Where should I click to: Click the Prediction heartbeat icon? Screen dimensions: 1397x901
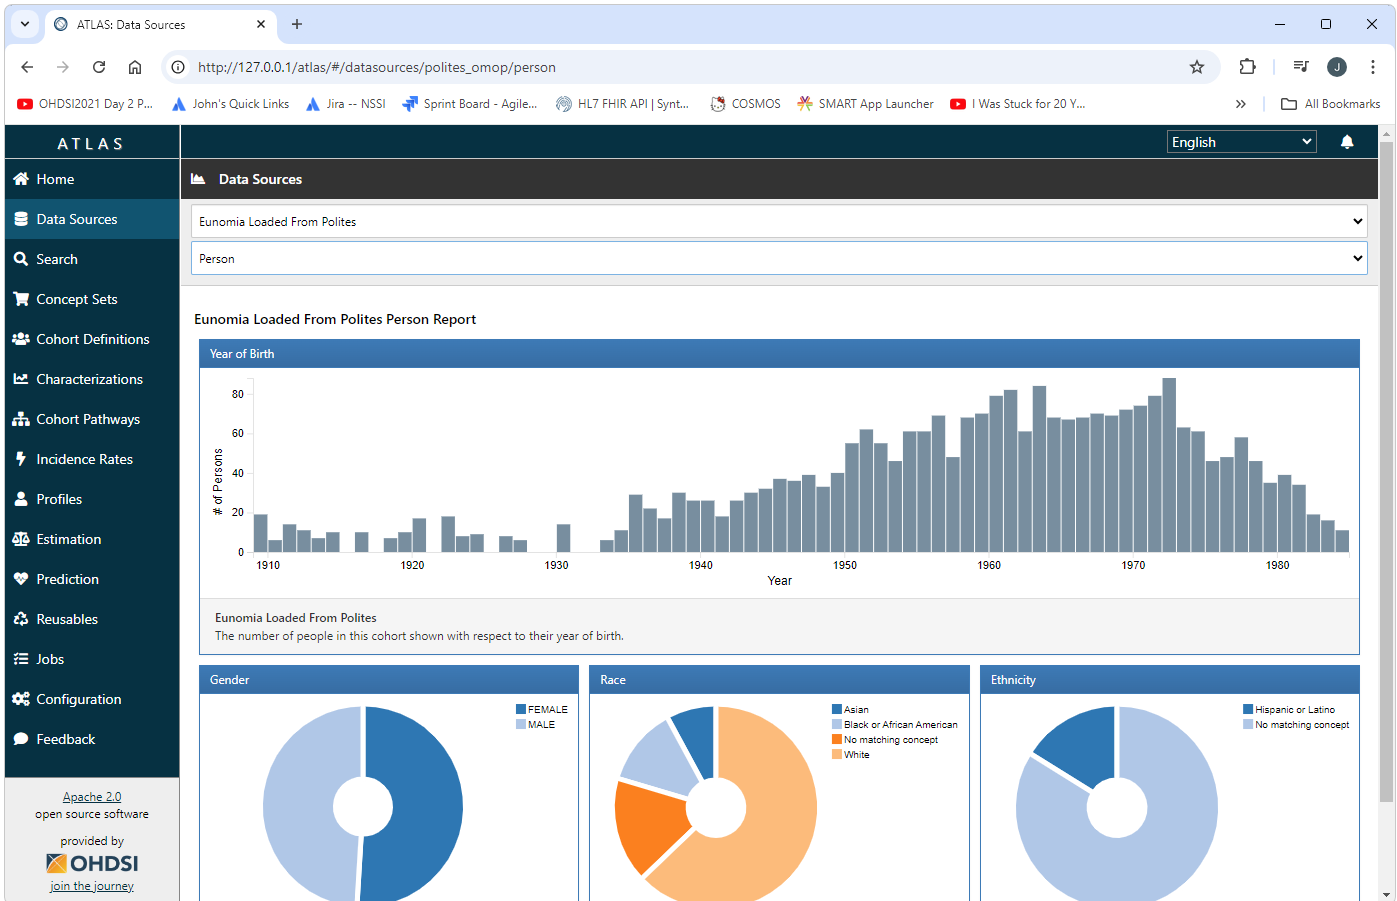point(21,579)
